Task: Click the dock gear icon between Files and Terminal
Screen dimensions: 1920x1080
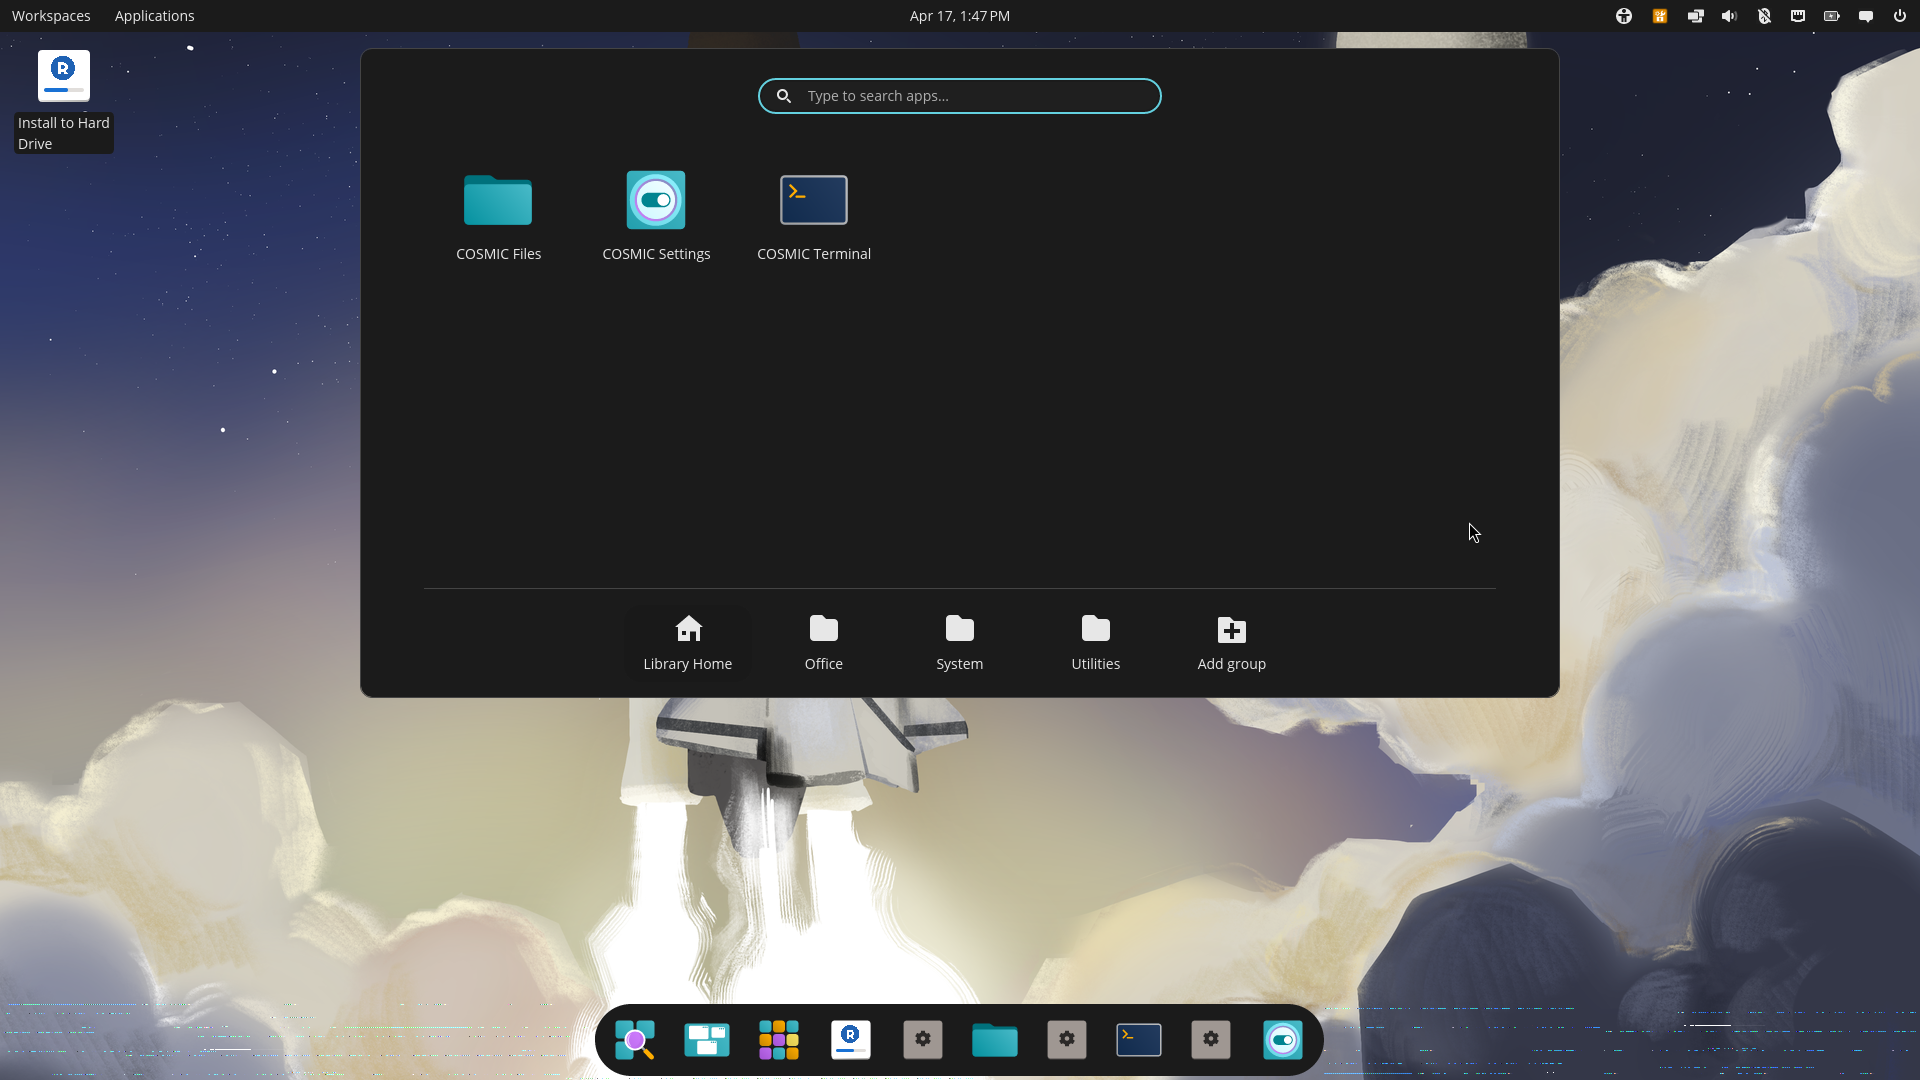Action: 1067,1040
